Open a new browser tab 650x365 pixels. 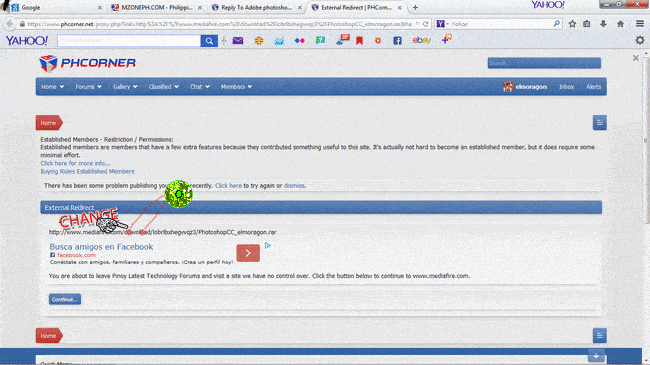coord(415,7)
